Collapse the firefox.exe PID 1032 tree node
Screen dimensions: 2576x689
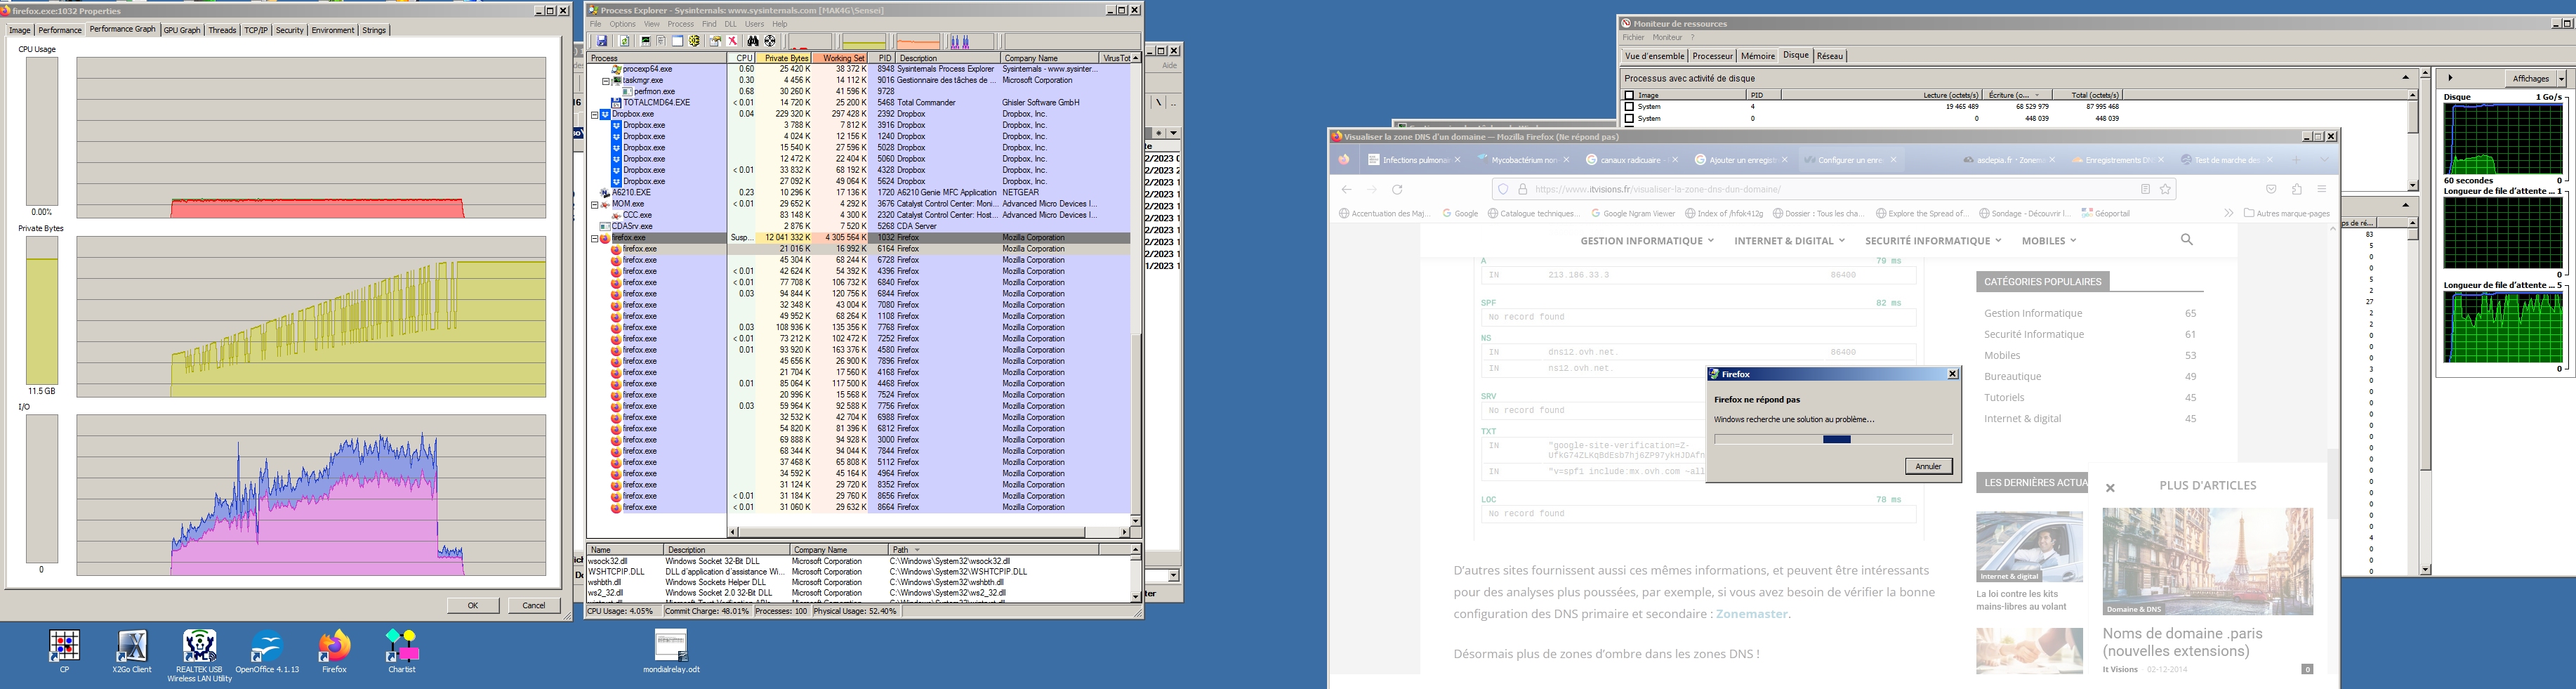pyautogui.click(x=594, y=238)
